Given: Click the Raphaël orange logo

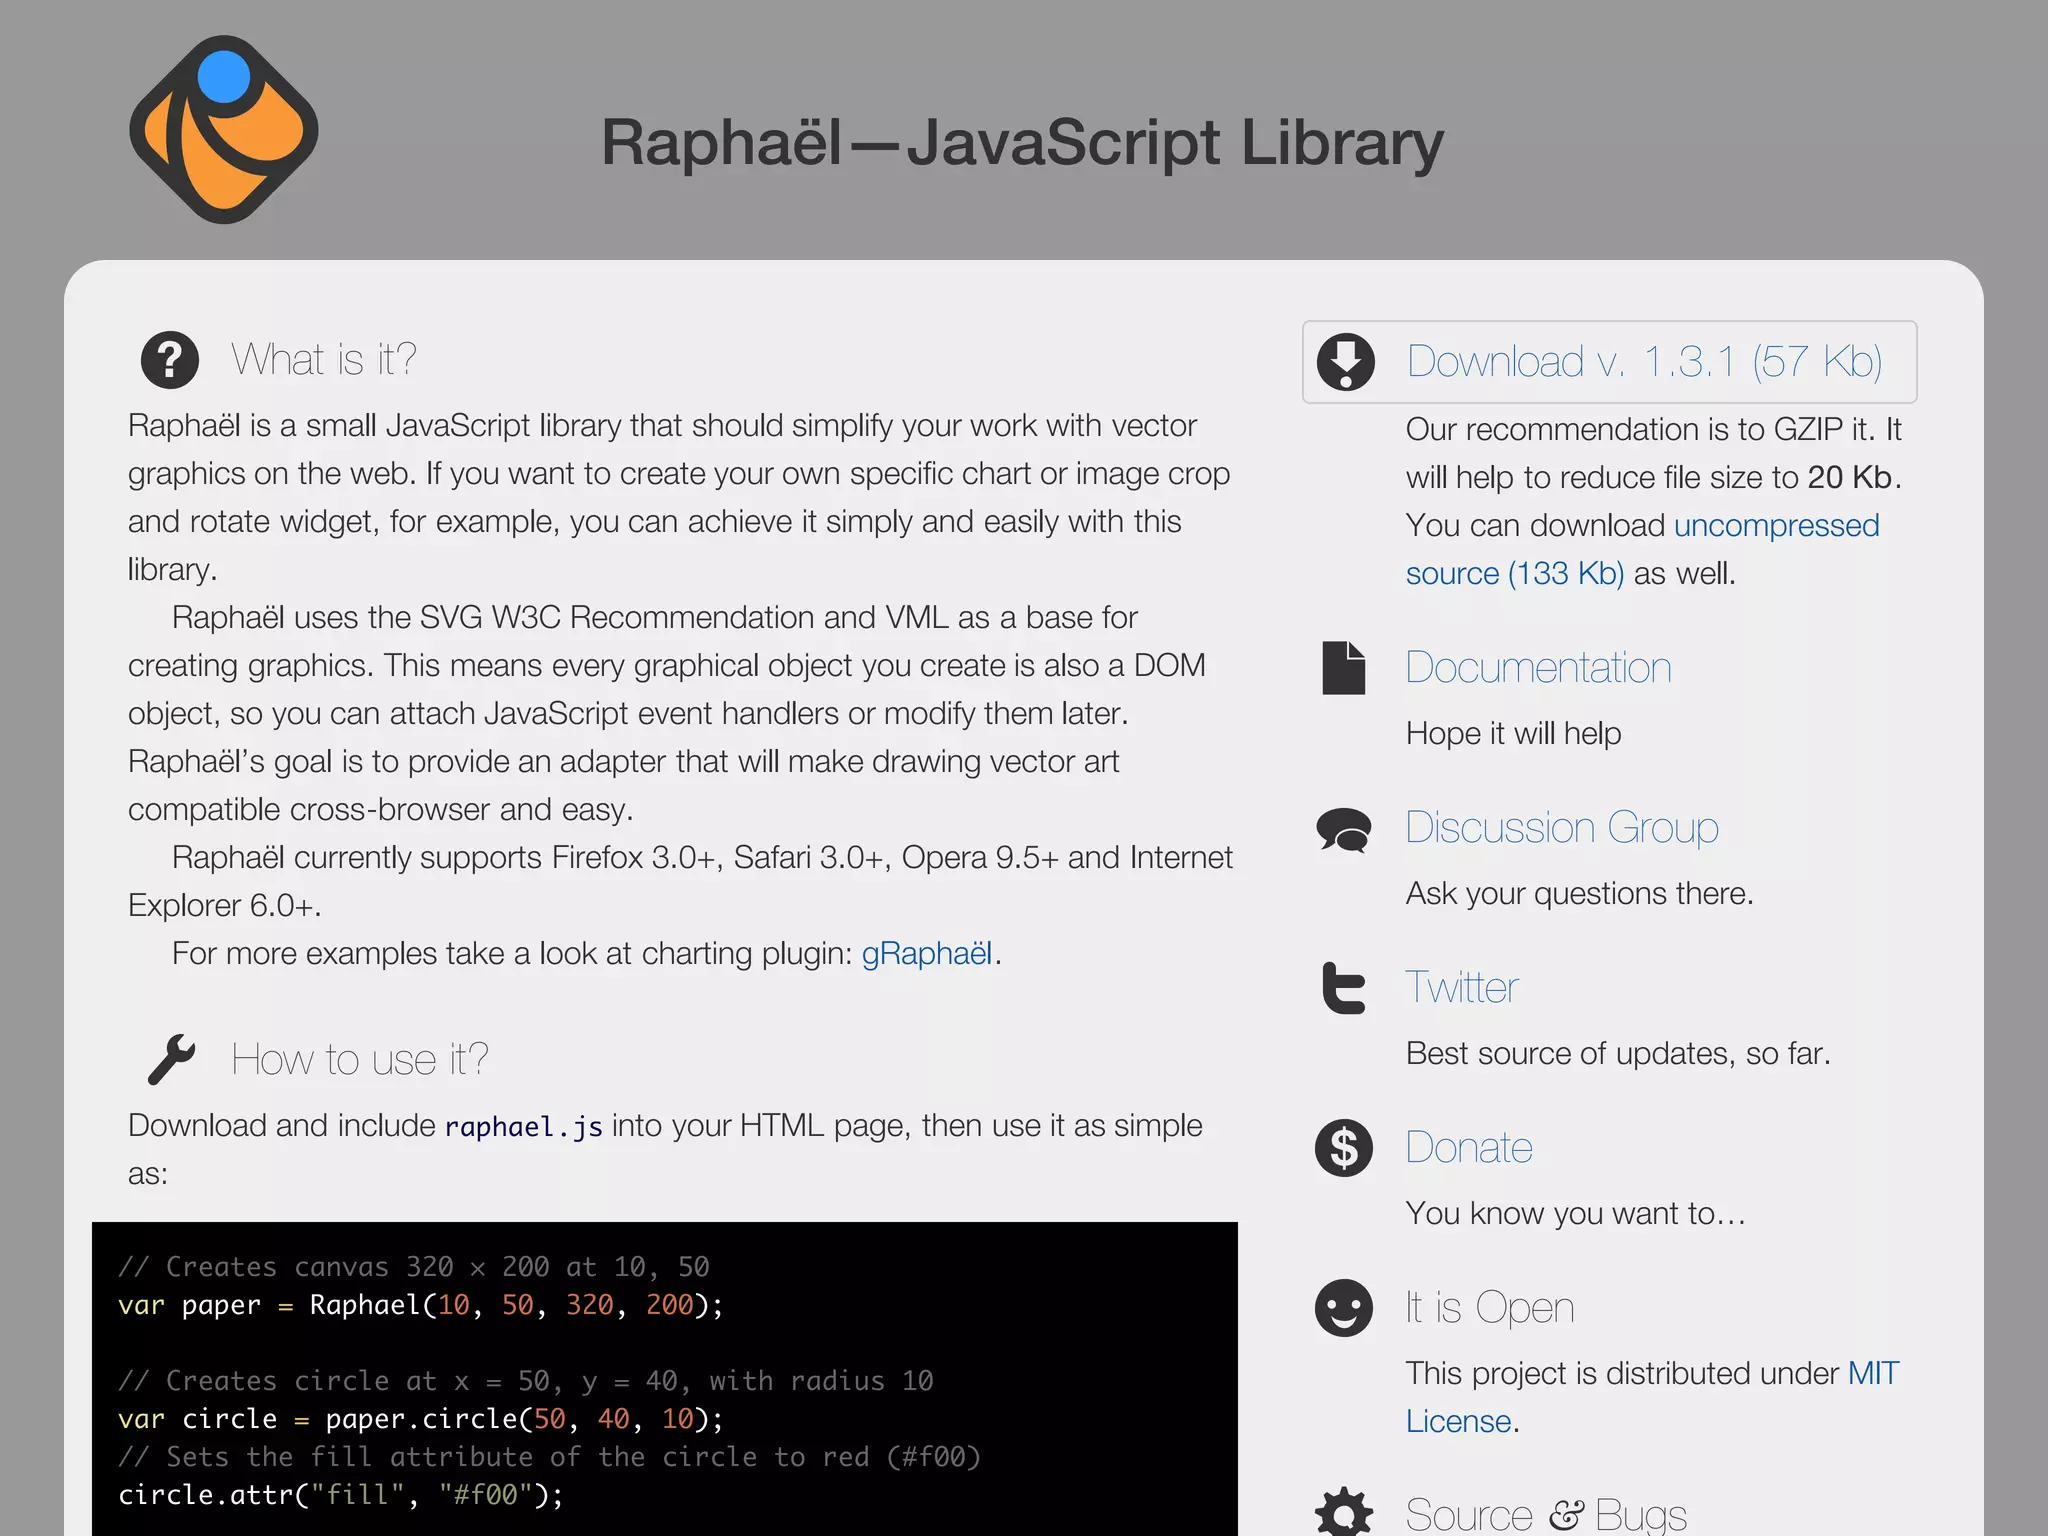Looking at the screenshot, I should click(x=224, y=130).
